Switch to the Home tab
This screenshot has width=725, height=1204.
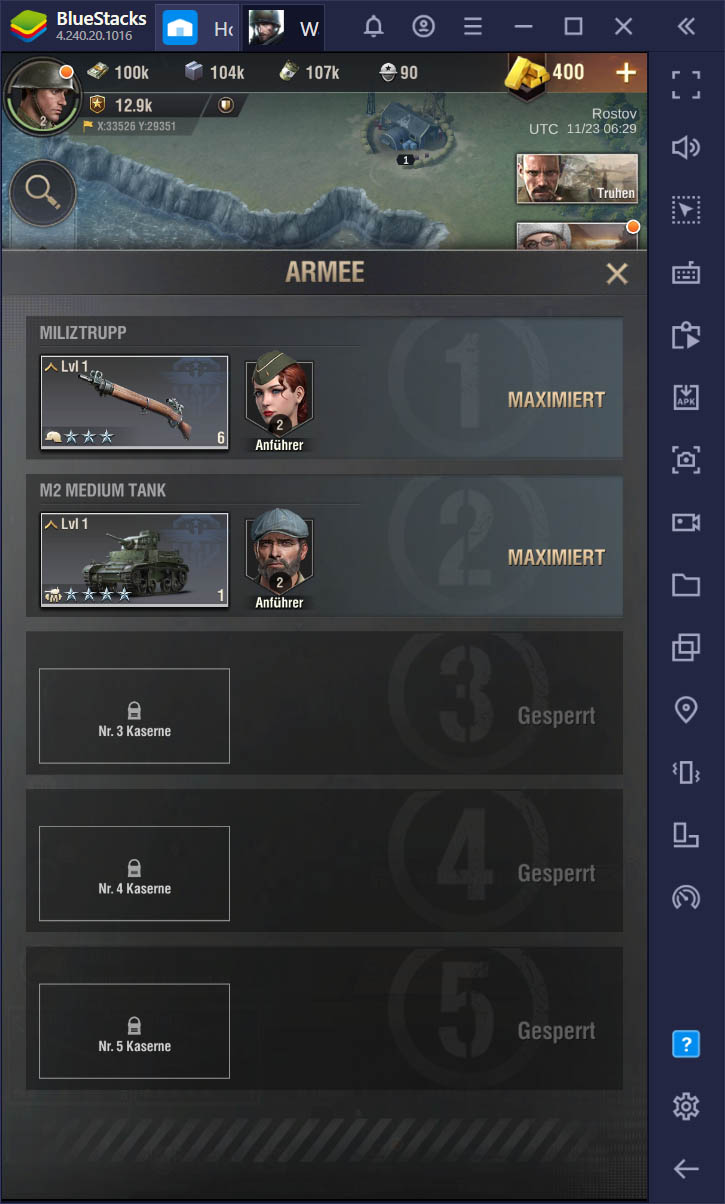[x=198, y=28]
